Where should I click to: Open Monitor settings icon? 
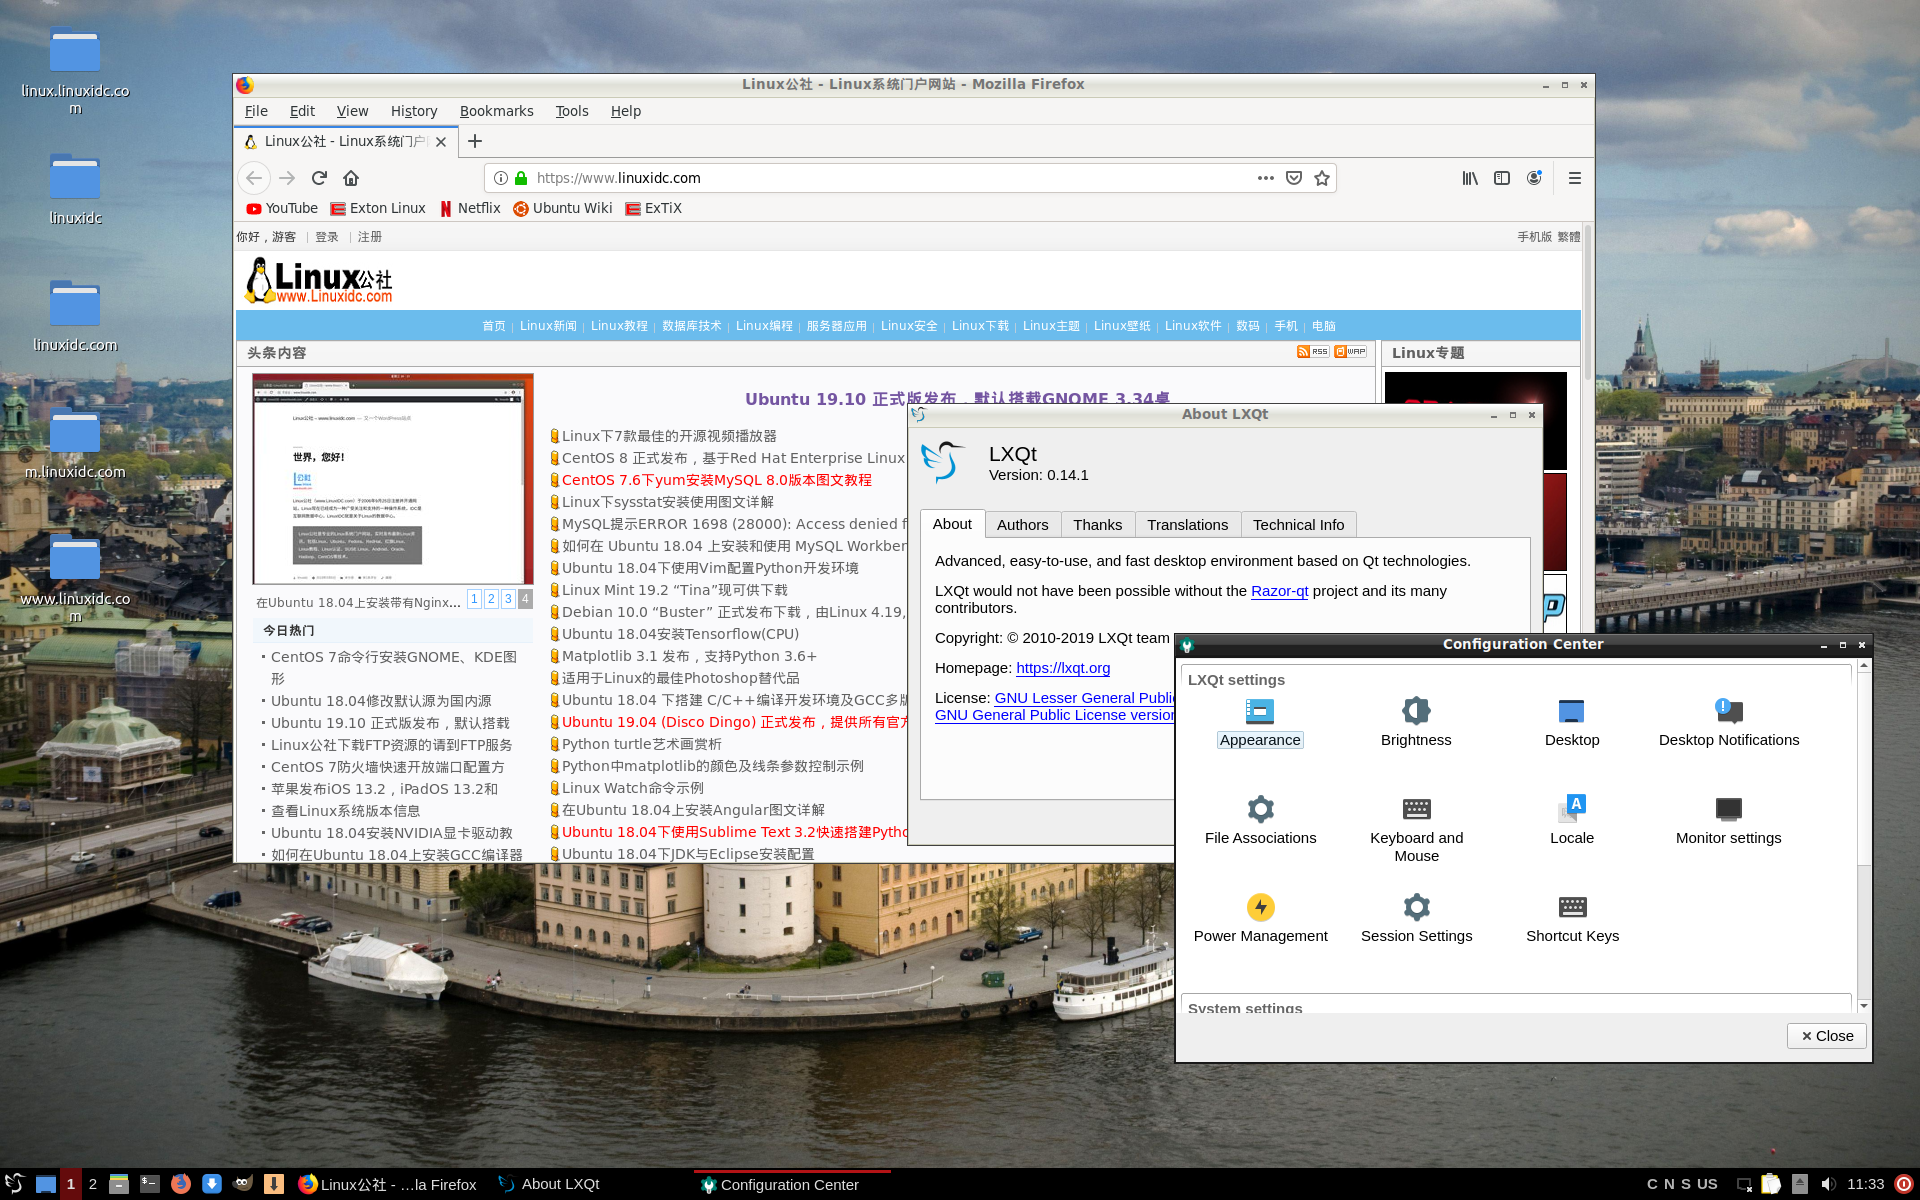[1728, 821]
